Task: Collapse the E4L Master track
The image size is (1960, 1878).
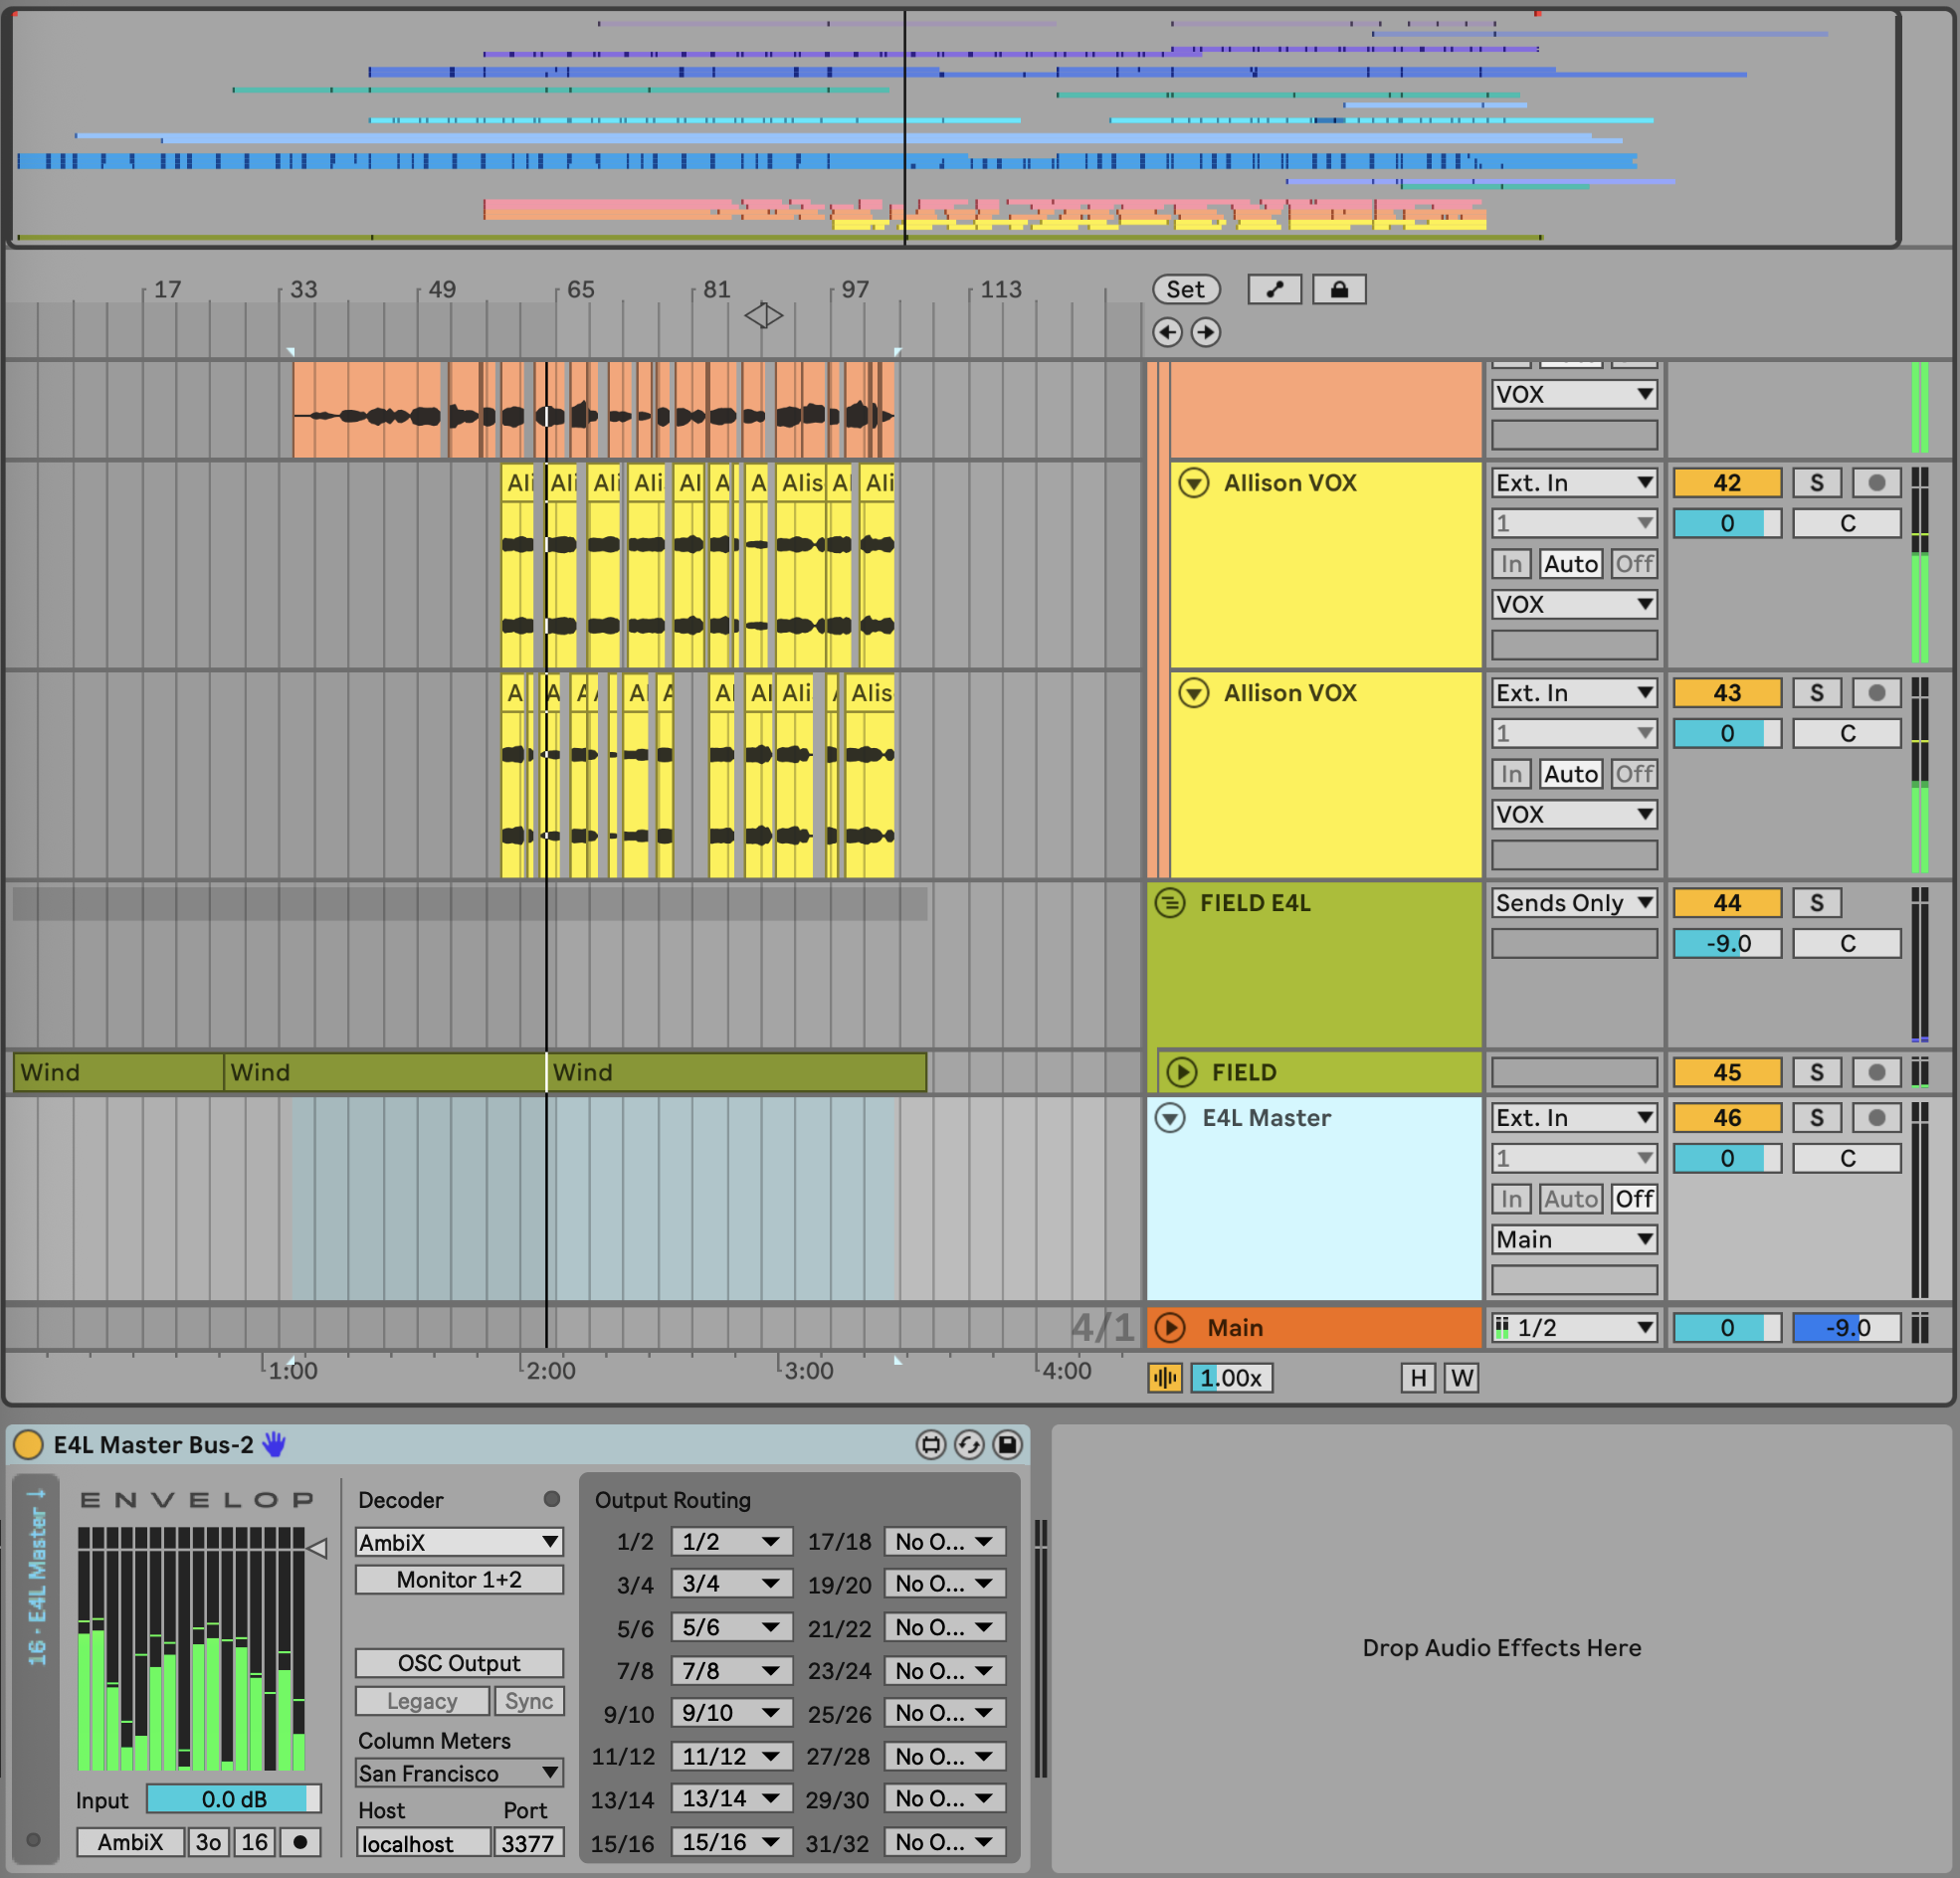Action: (x=1169, y=1118)
